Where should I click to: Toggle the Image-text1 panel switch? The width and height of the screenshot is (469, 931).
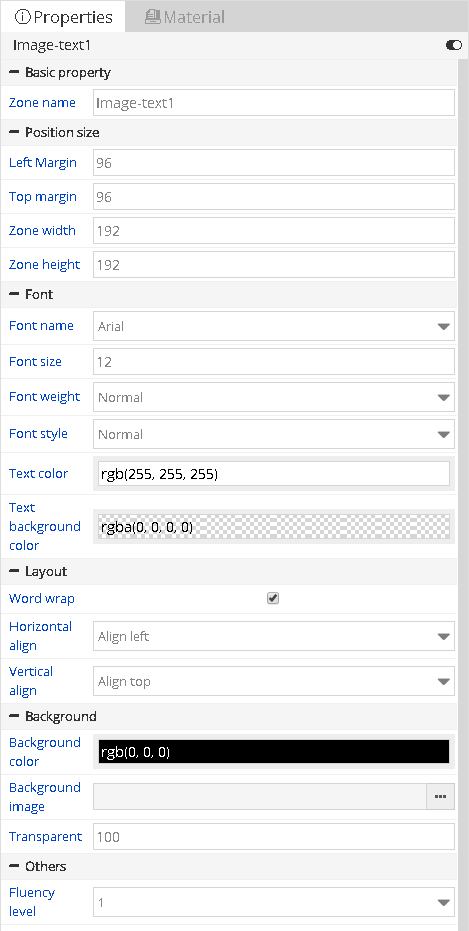point(454,45)
